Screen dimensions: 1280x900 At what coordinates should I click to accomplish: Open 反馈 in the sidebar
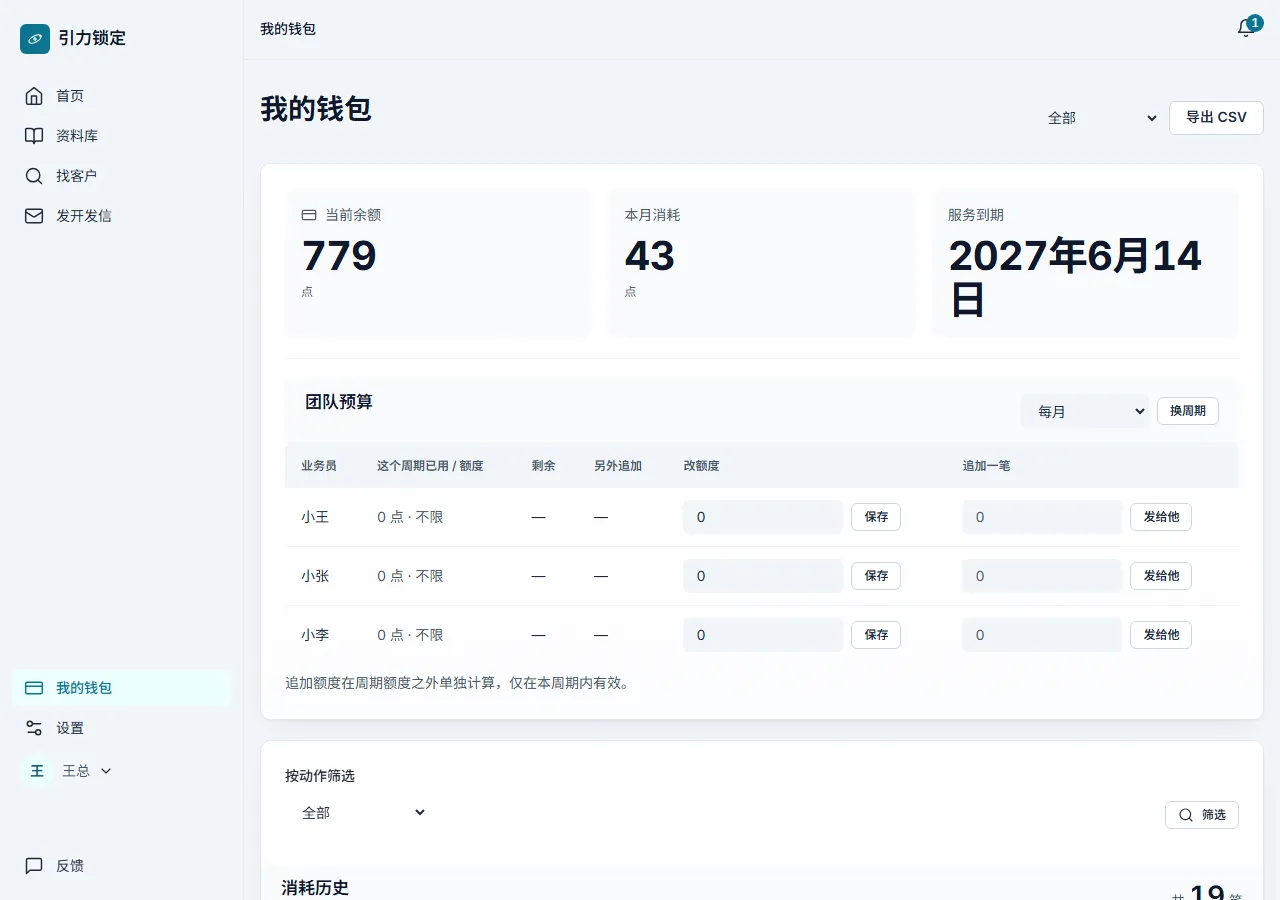pos(122,866)
